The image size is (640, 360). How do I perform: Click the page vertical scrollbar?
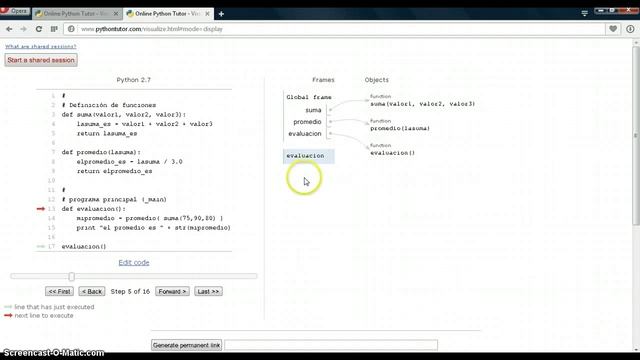pos(636,135)
